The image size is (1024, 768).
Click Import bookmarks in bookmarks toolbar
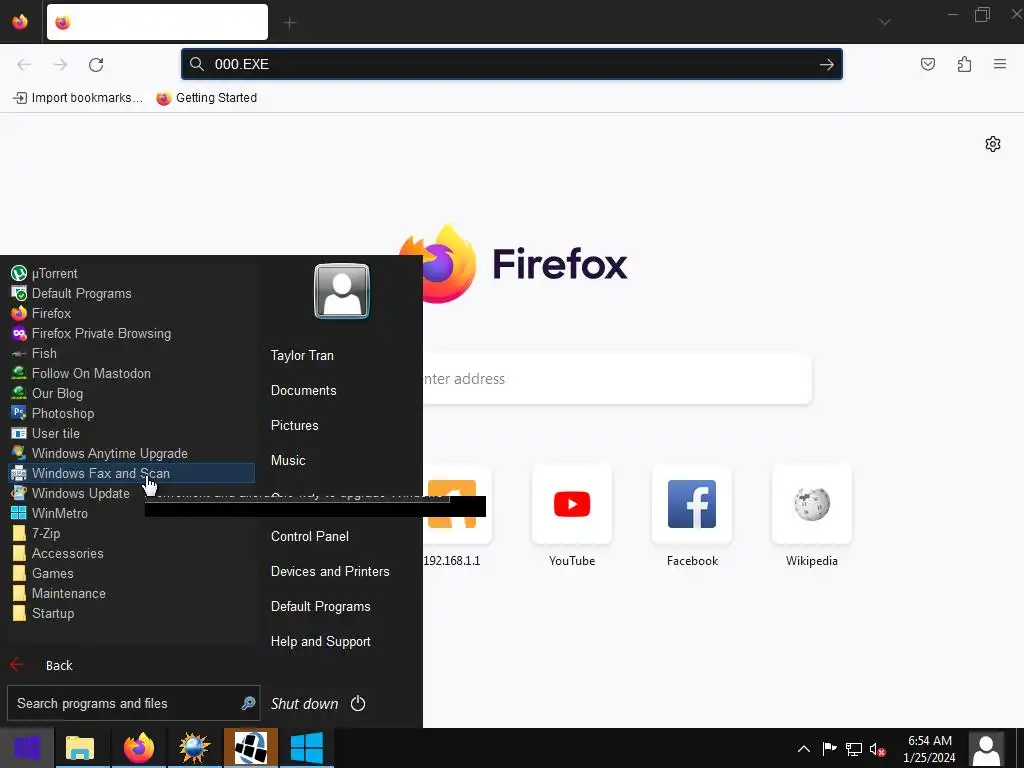point(78,98)
